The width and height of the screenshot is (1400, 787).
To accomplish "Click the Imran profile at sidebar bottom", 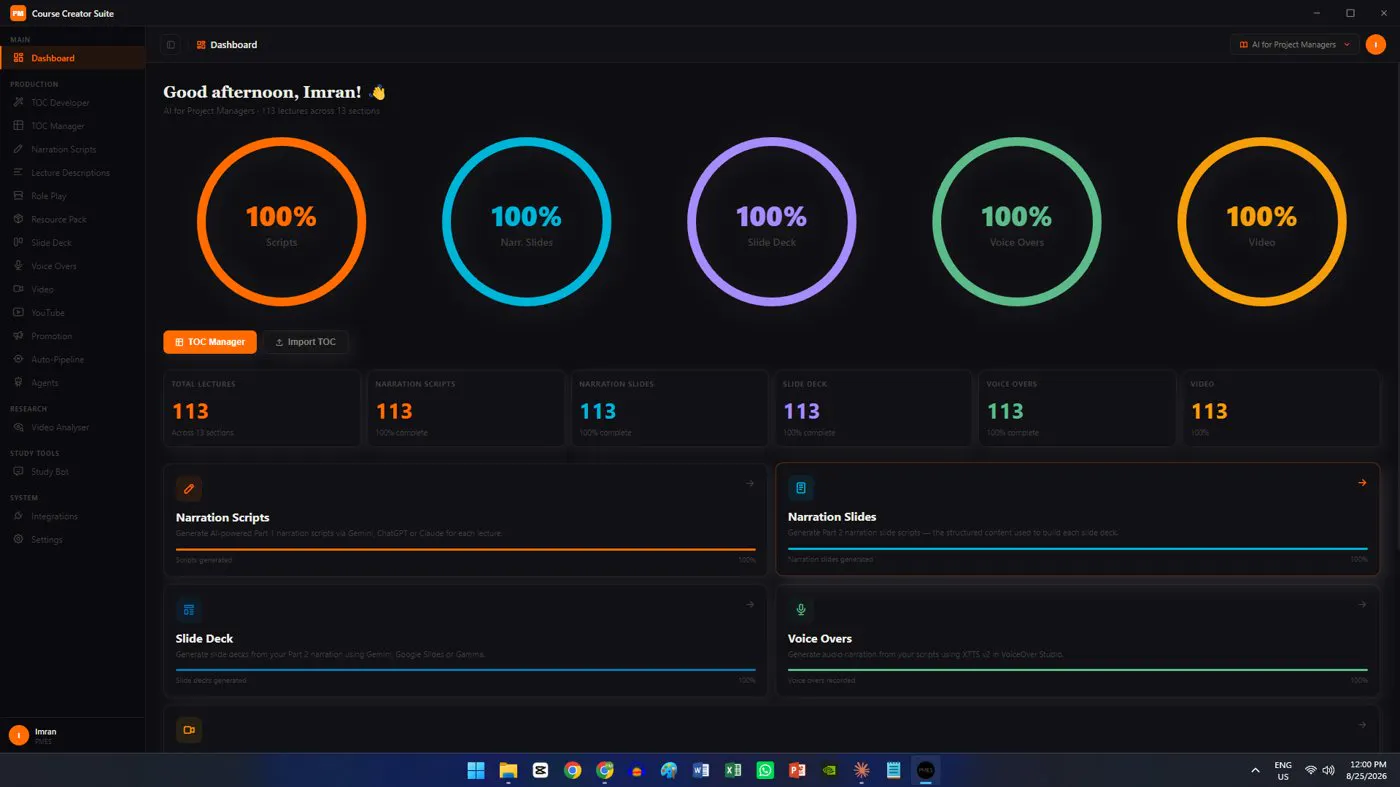I will click(72, 735).
